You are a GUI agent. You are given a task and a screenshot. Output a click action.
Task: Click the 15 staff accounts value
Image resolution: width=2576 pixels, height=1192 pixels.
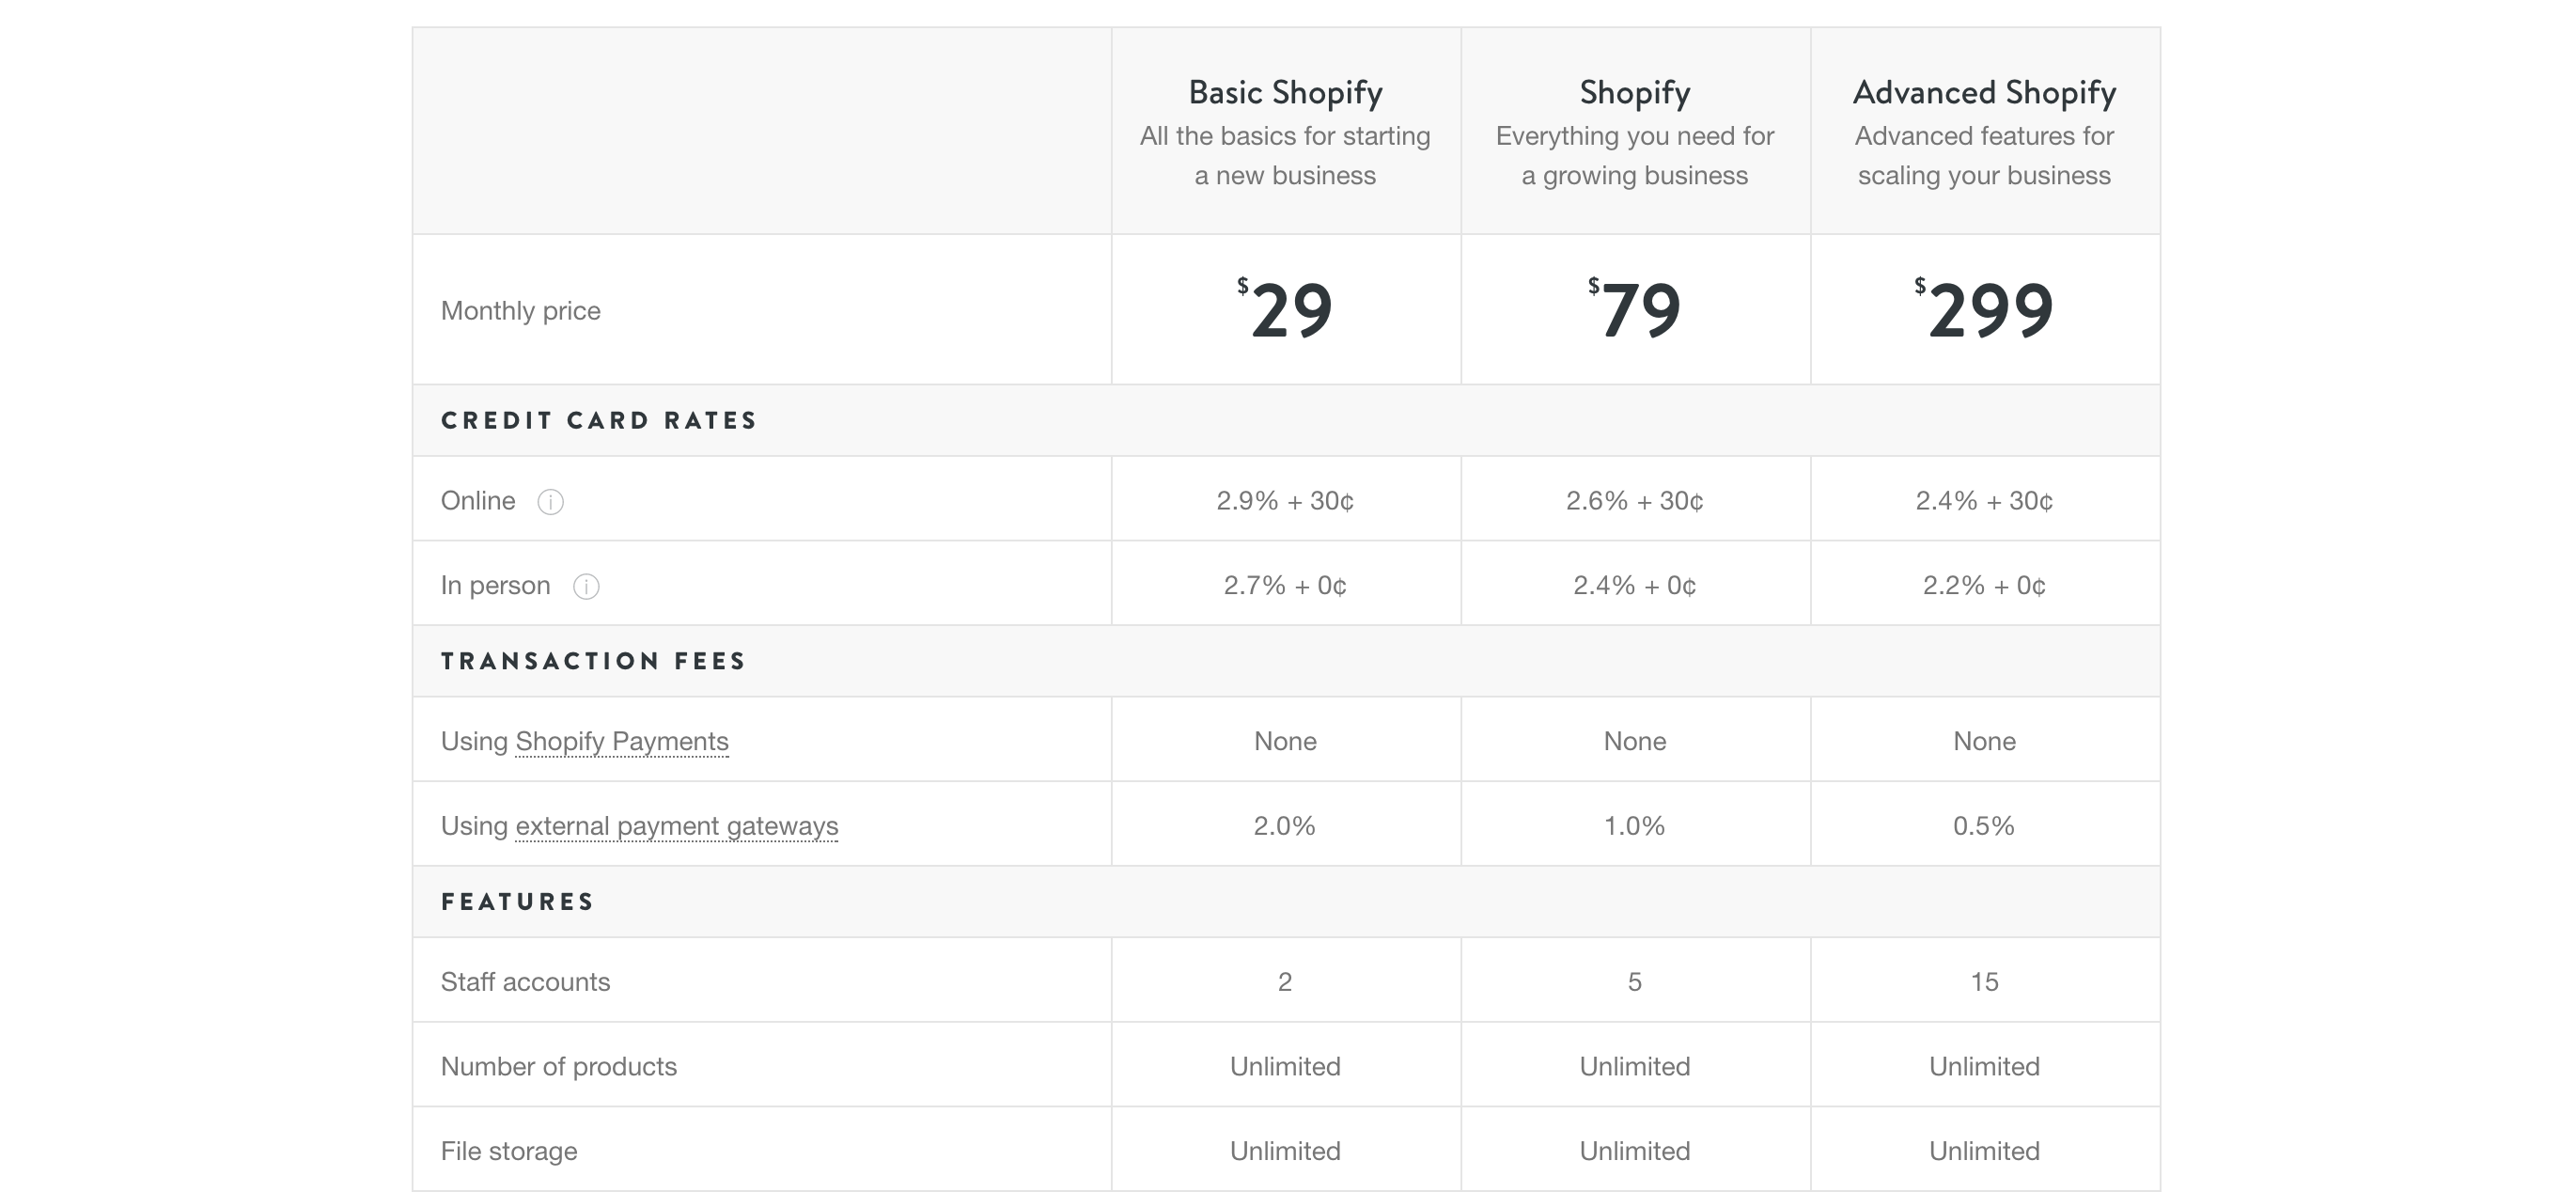pos(1984,982)
